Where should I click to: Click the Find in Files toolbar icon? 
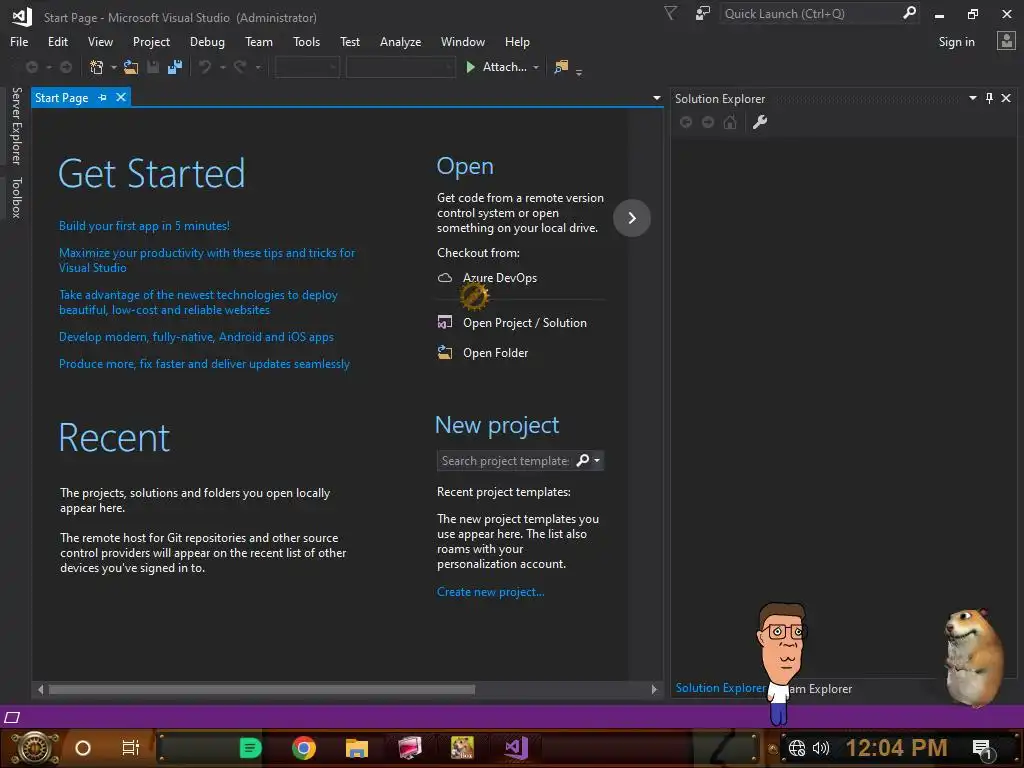click(561, 67)
